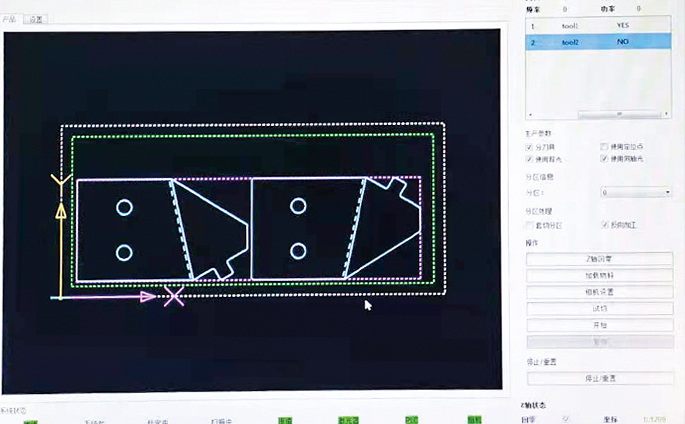Select the tool1 row marked YES
The image size is (685, 424).
point(597,26)
